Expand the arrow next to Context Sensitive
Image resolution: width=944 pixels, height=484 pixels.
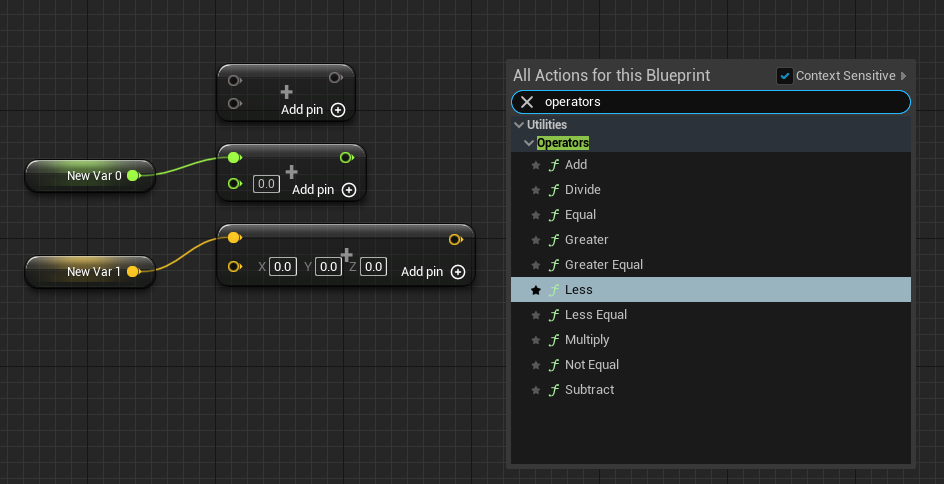[x=903, y=76]
